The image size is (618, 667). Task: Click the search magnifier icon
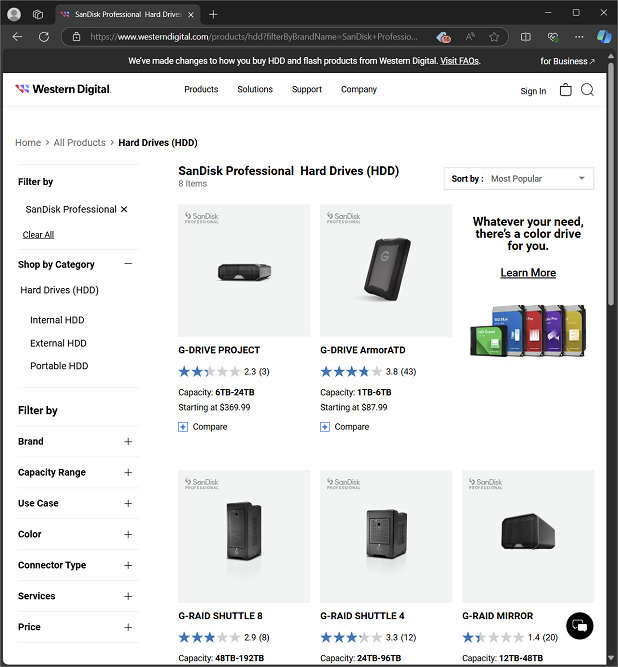(587, 90)
